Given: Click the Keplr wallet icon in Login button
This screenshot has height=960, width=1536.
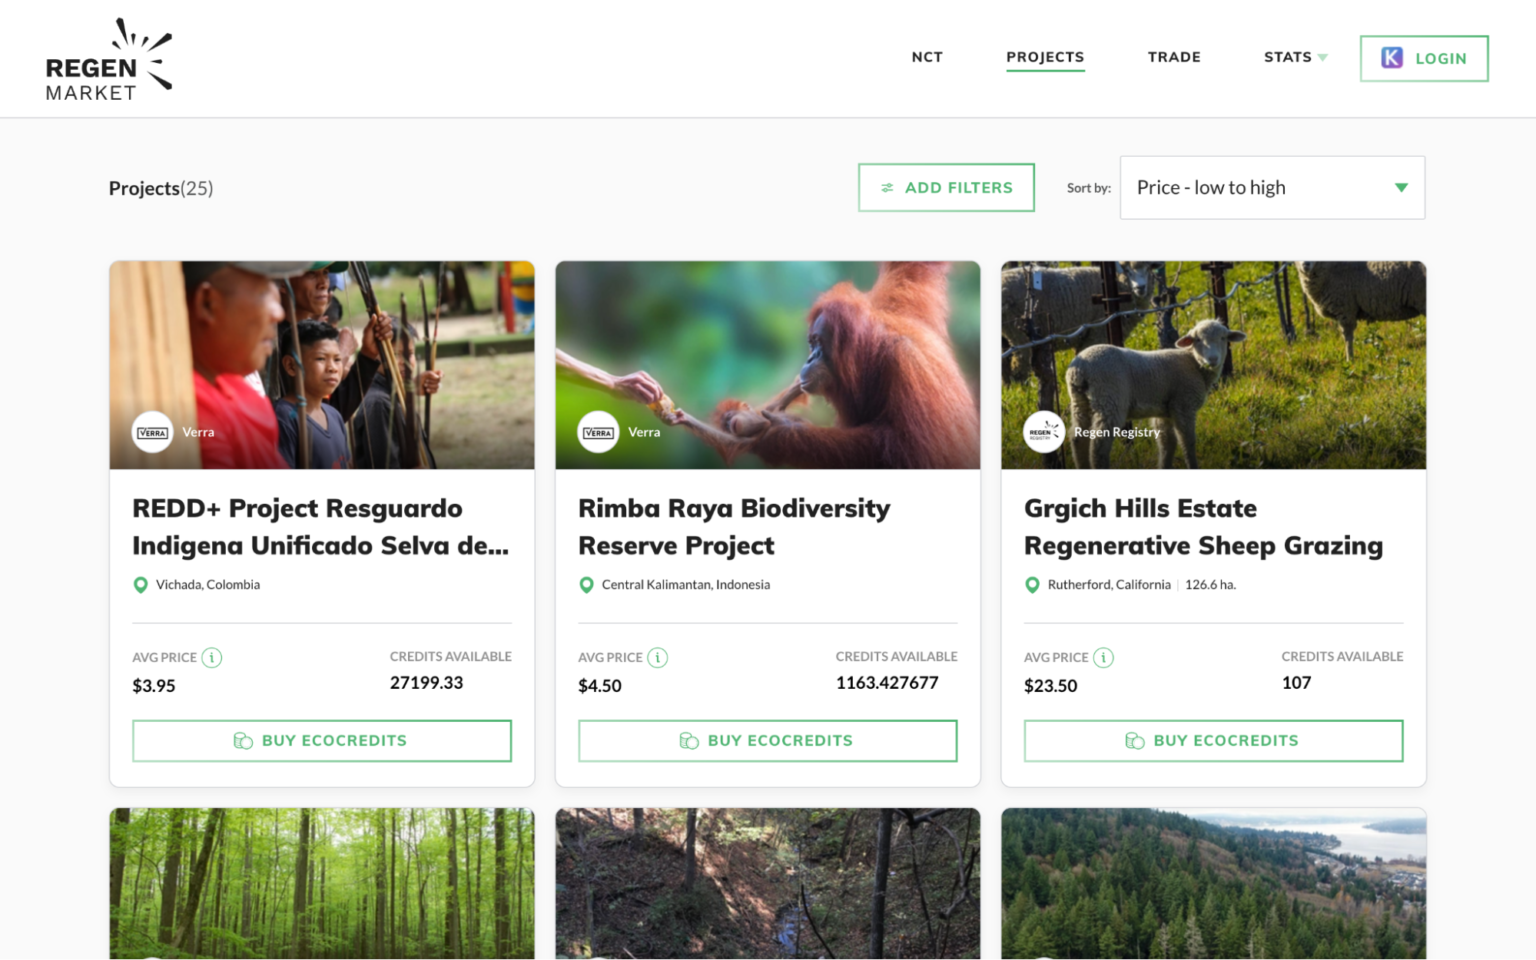Looking at the screenshot, I should click(1392, 58).
